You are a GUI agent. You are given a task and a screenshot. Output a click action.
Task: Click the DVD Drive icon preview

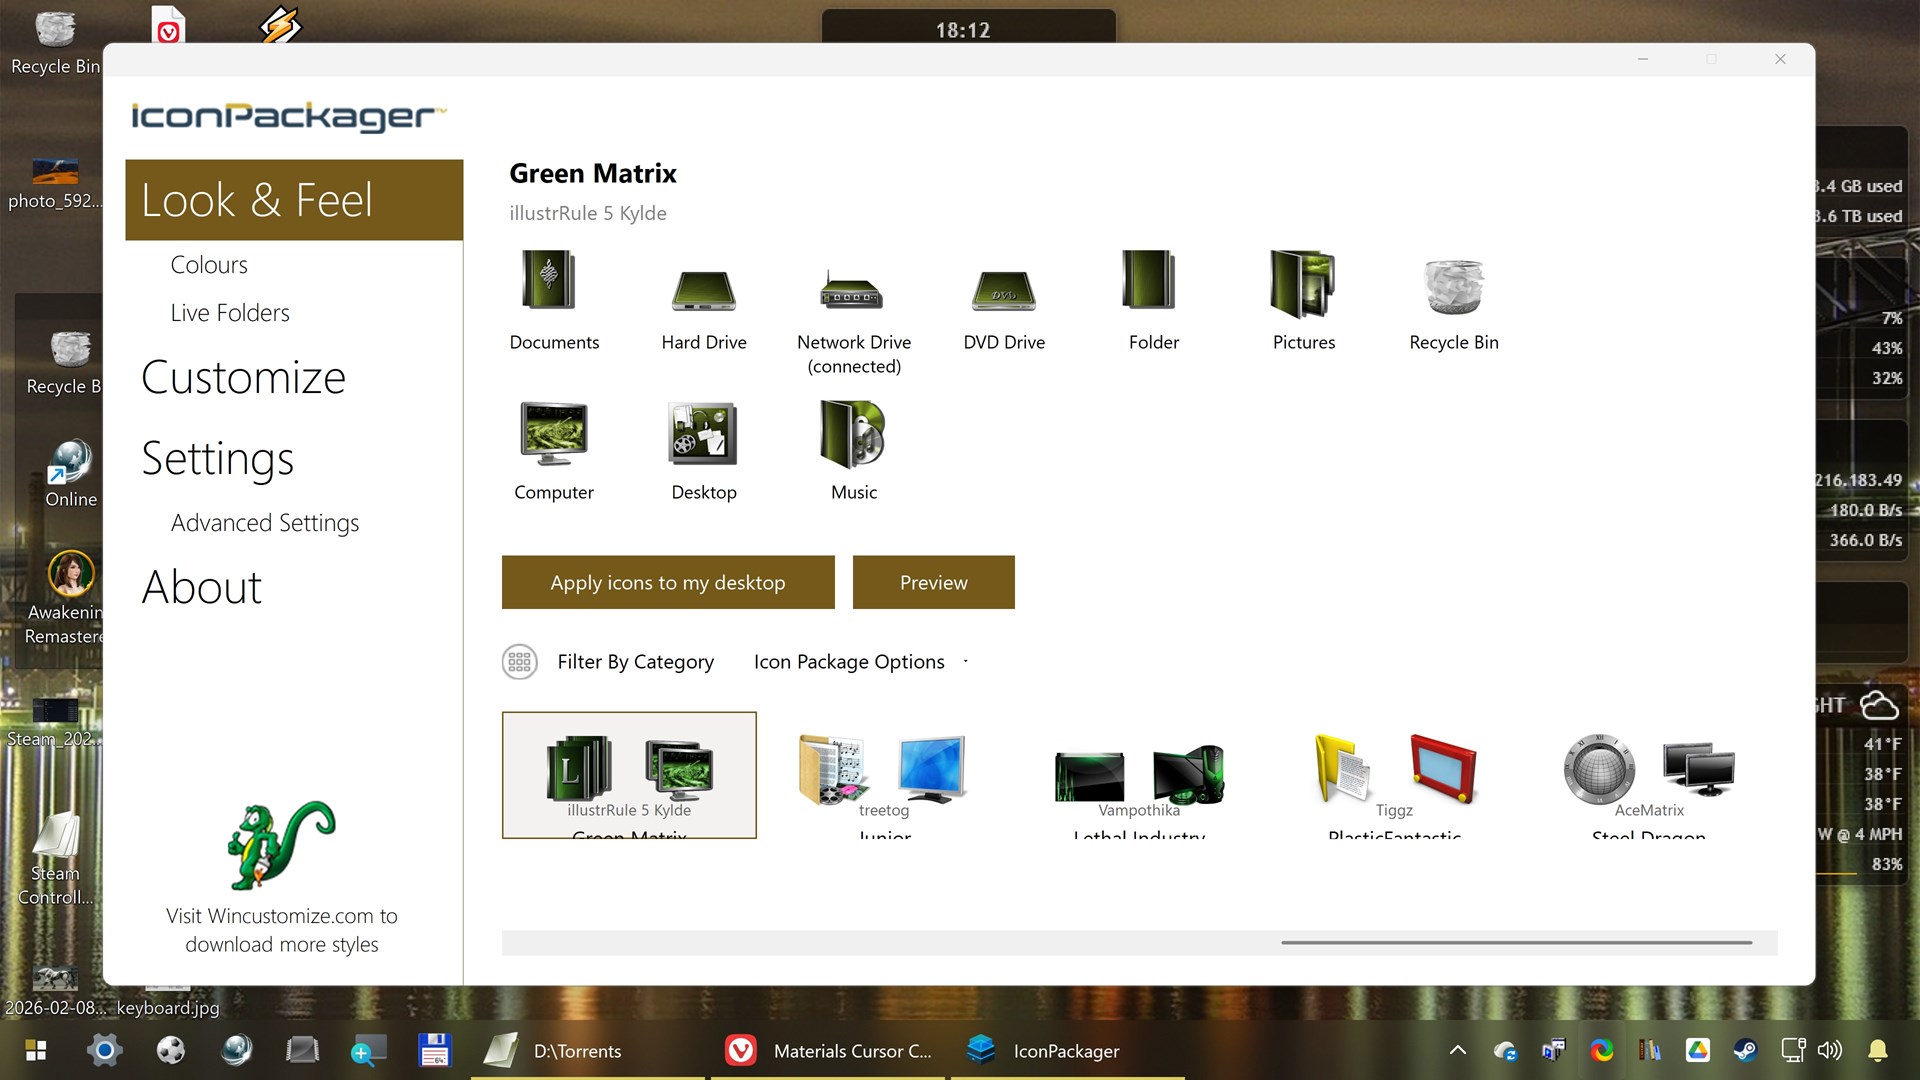coord(1003,291)
